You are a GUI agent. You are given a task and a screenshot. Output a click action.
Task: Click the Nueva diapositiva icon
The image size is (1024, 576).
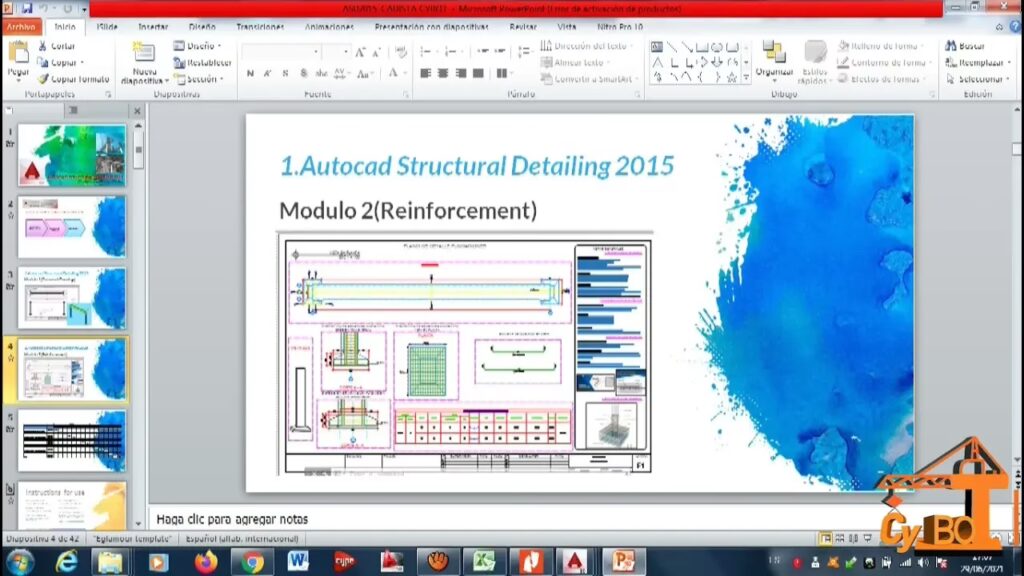[144, 54]
